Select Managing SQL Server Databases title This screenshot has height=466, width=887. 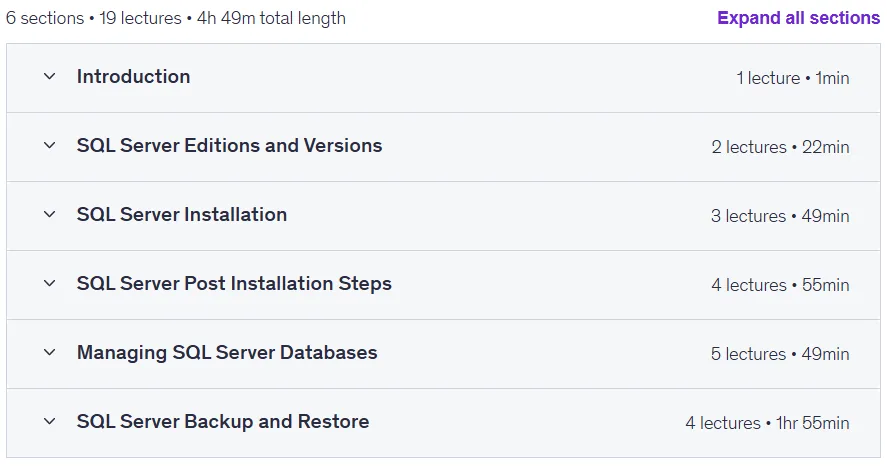(x=227, y=353)
